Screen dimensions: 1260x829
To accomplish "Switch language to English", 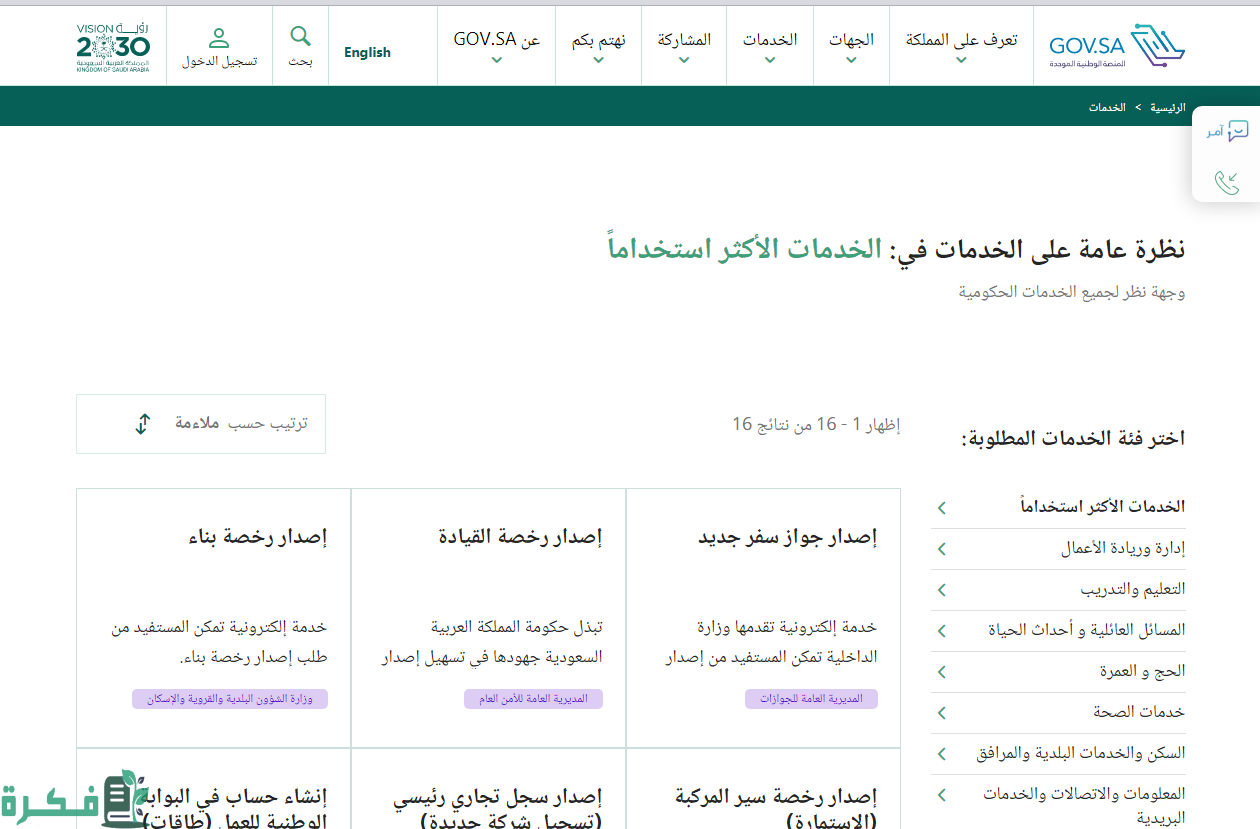I will 367,52.
